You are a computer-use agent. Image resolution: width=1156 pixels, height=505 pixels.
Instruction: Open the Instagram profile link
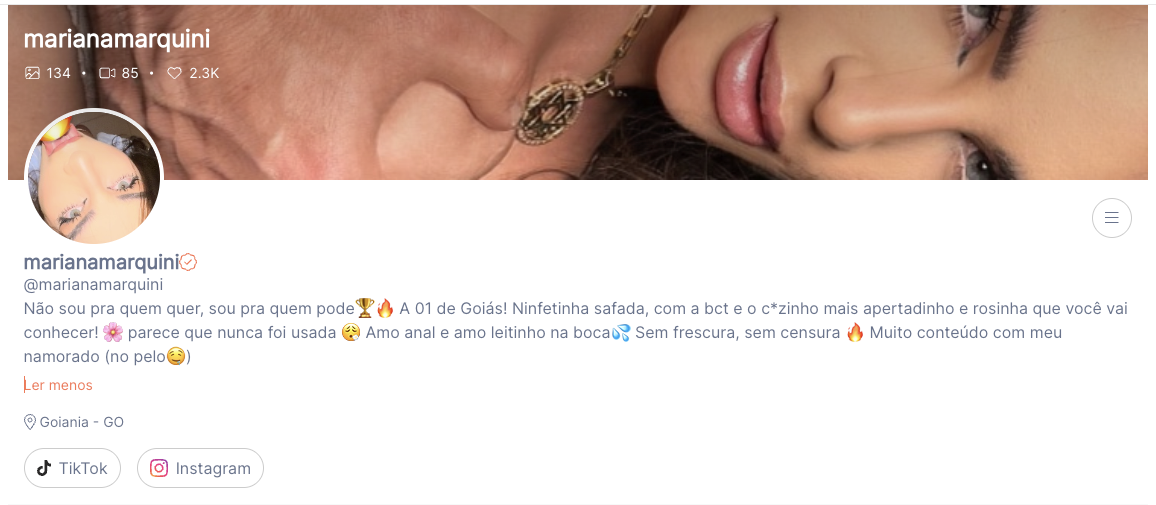coord(201,468)
